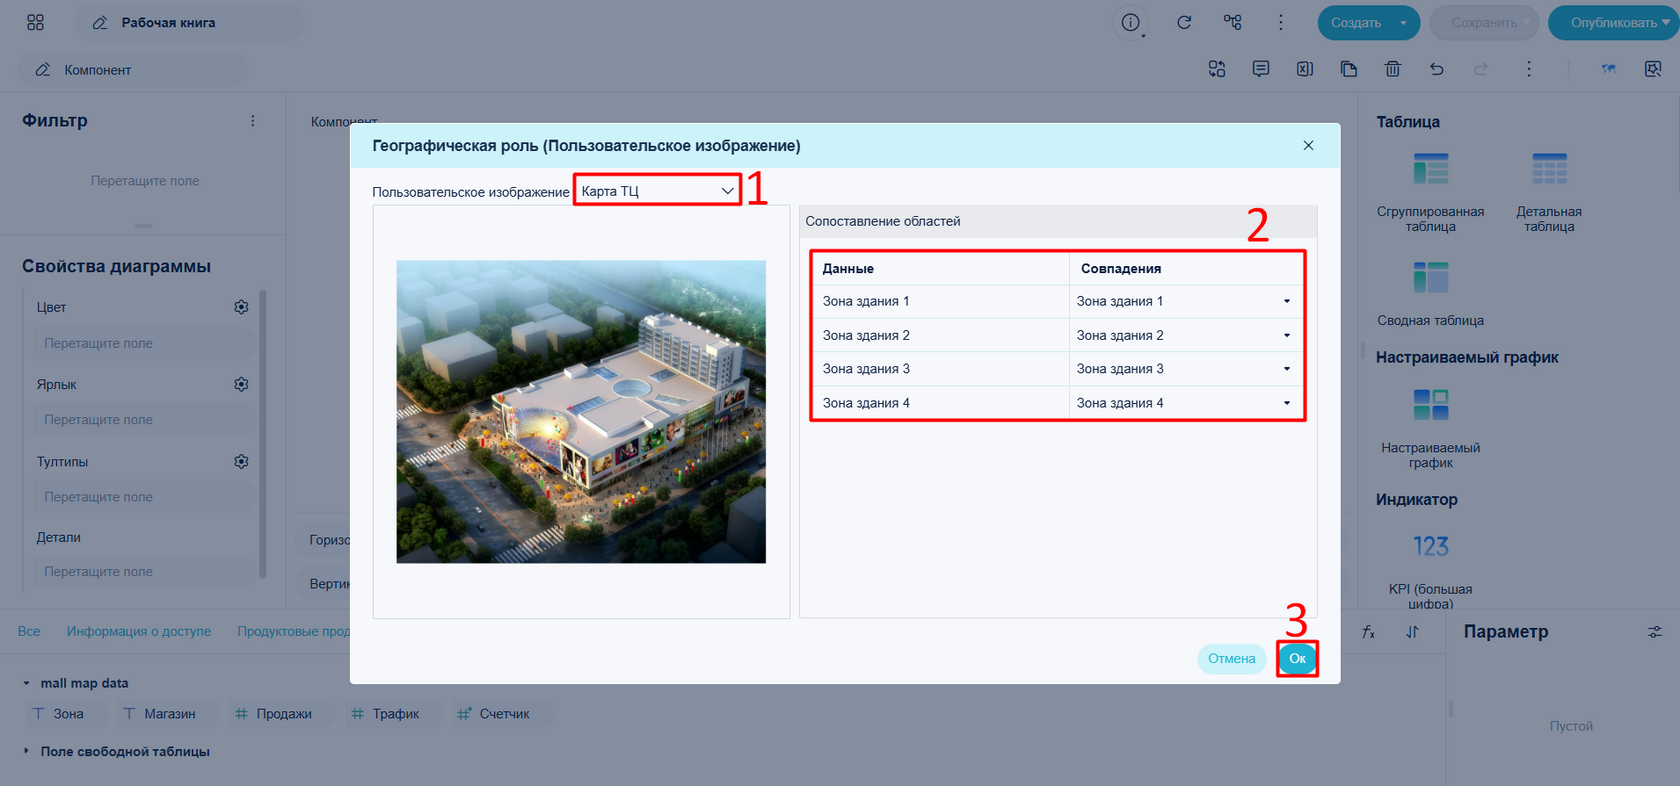This screenshot has height=786, width=1680.
Task: Switch to the Все tab
Action: point(29,631)
